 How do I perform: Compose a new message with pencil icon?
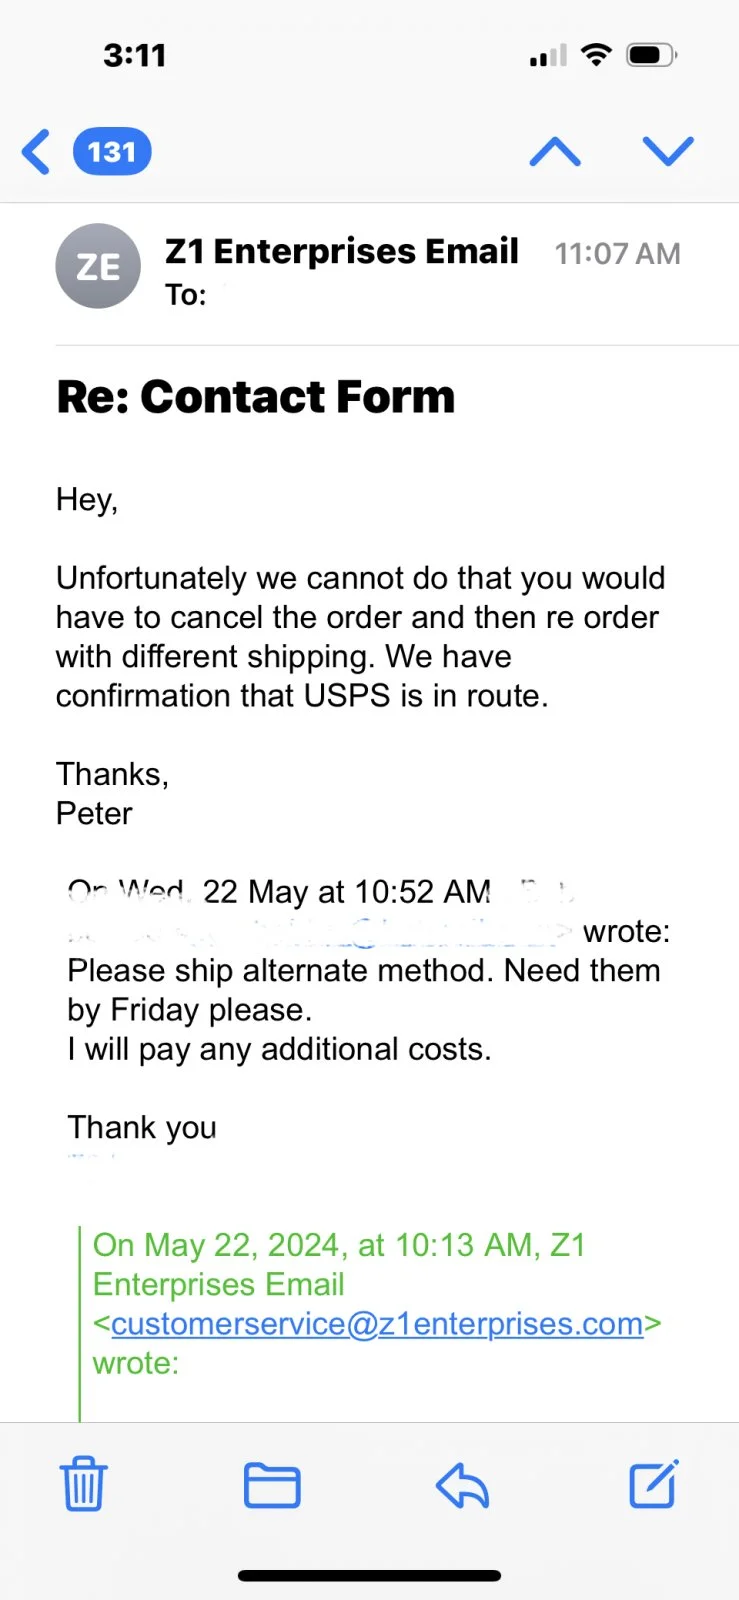tap(654, 1484)
